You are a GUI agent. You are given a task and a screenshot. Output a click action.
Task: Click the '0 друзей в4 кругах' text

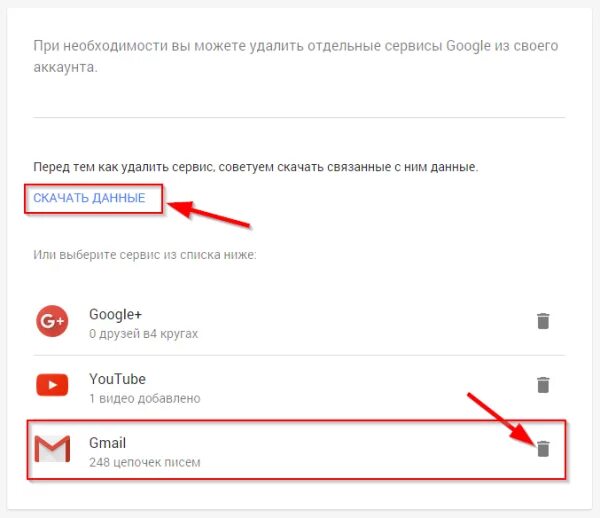pos(143,334)
